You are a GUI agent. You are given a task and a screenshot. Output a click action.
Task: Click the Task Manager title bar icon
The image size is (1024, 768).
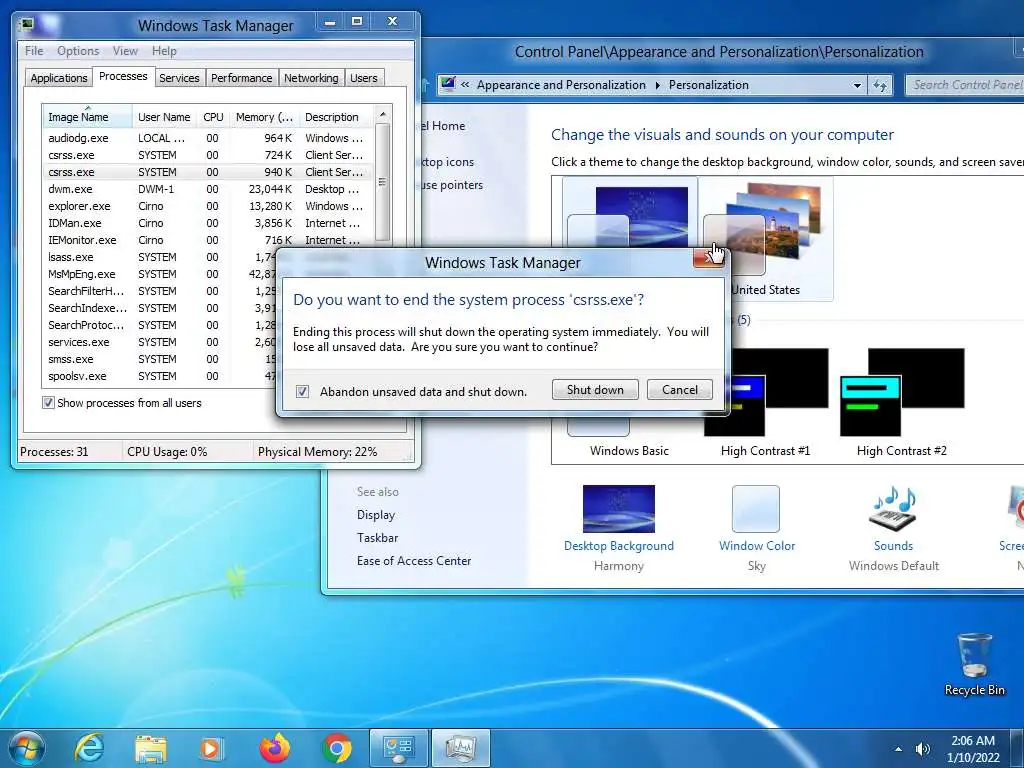(26, 25)
